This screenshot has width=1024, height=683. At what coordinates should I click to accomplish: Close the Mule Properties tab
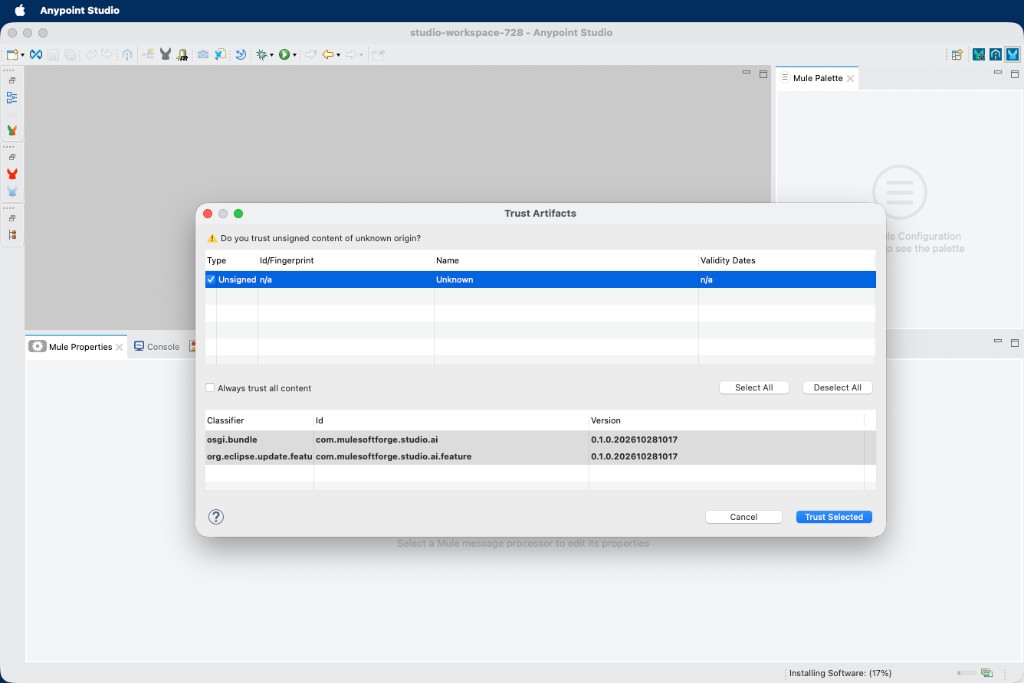click(120, 347)
